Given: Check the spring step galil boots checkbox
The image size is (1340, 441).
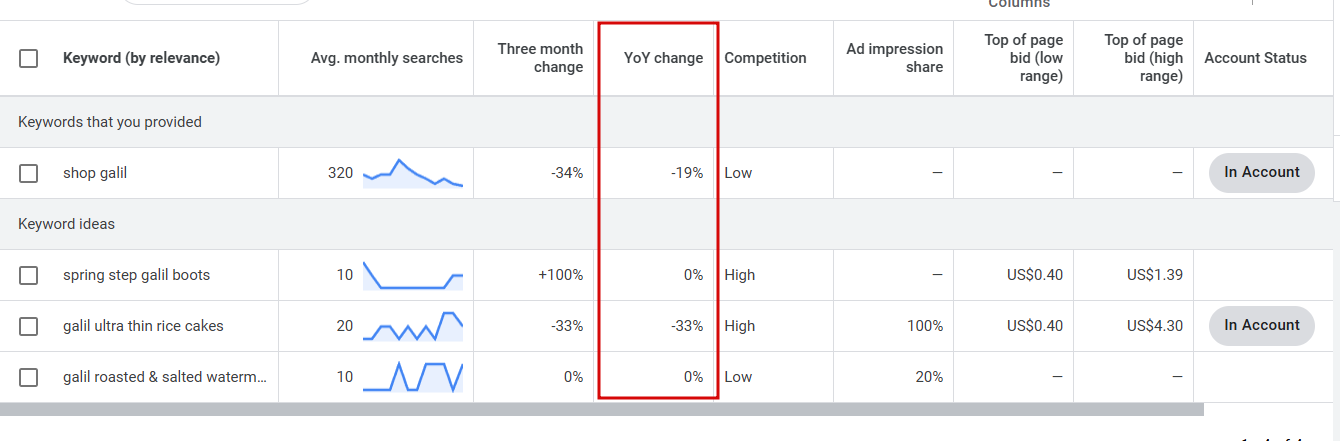Looking at the screenshot, I should coord(29,275).
